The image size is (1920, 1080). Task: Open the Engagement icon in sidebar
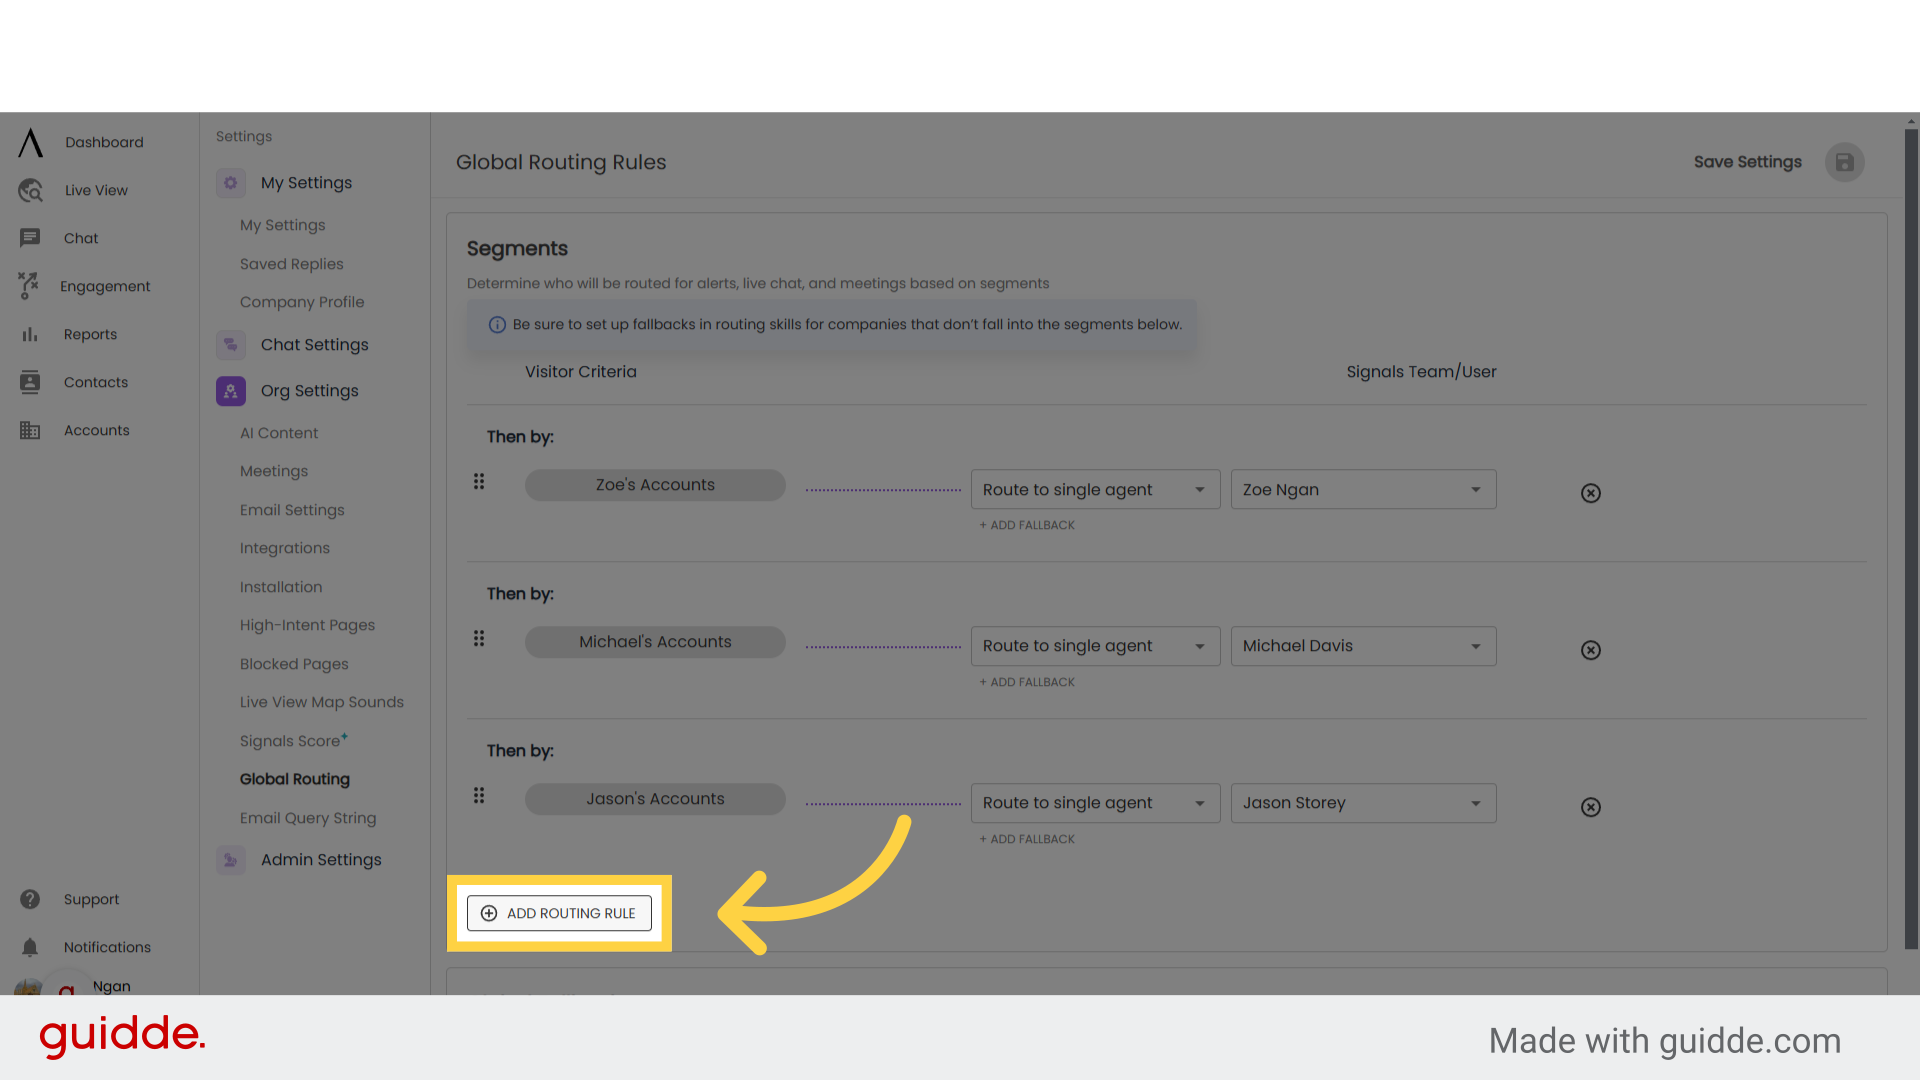(29, 286)
